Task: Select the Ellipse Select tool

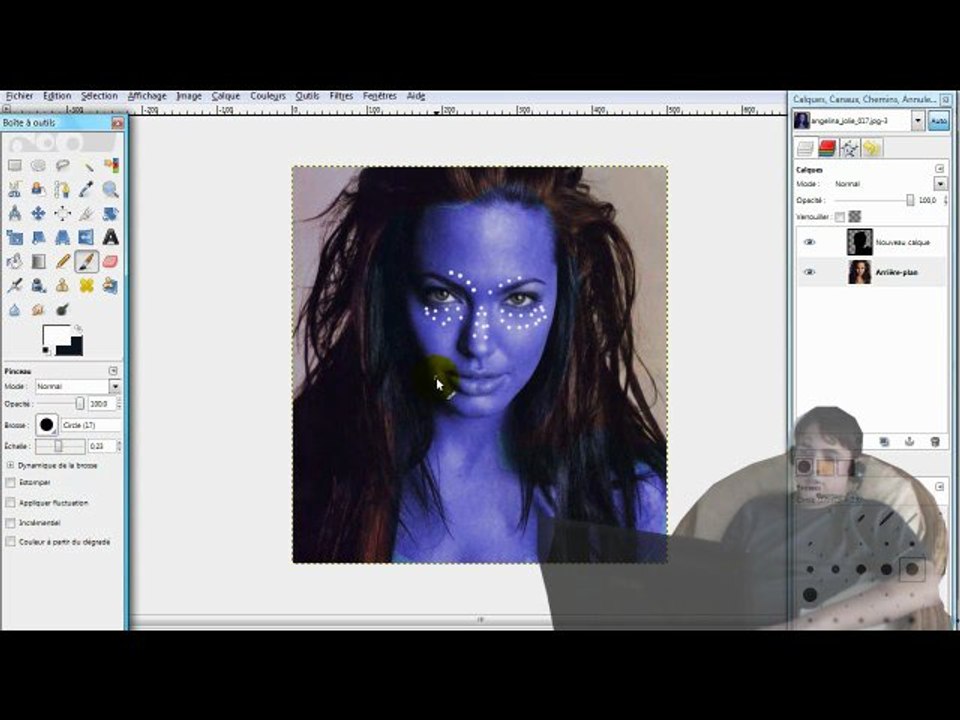Action: pyautogui.click(x=39, y=165)
